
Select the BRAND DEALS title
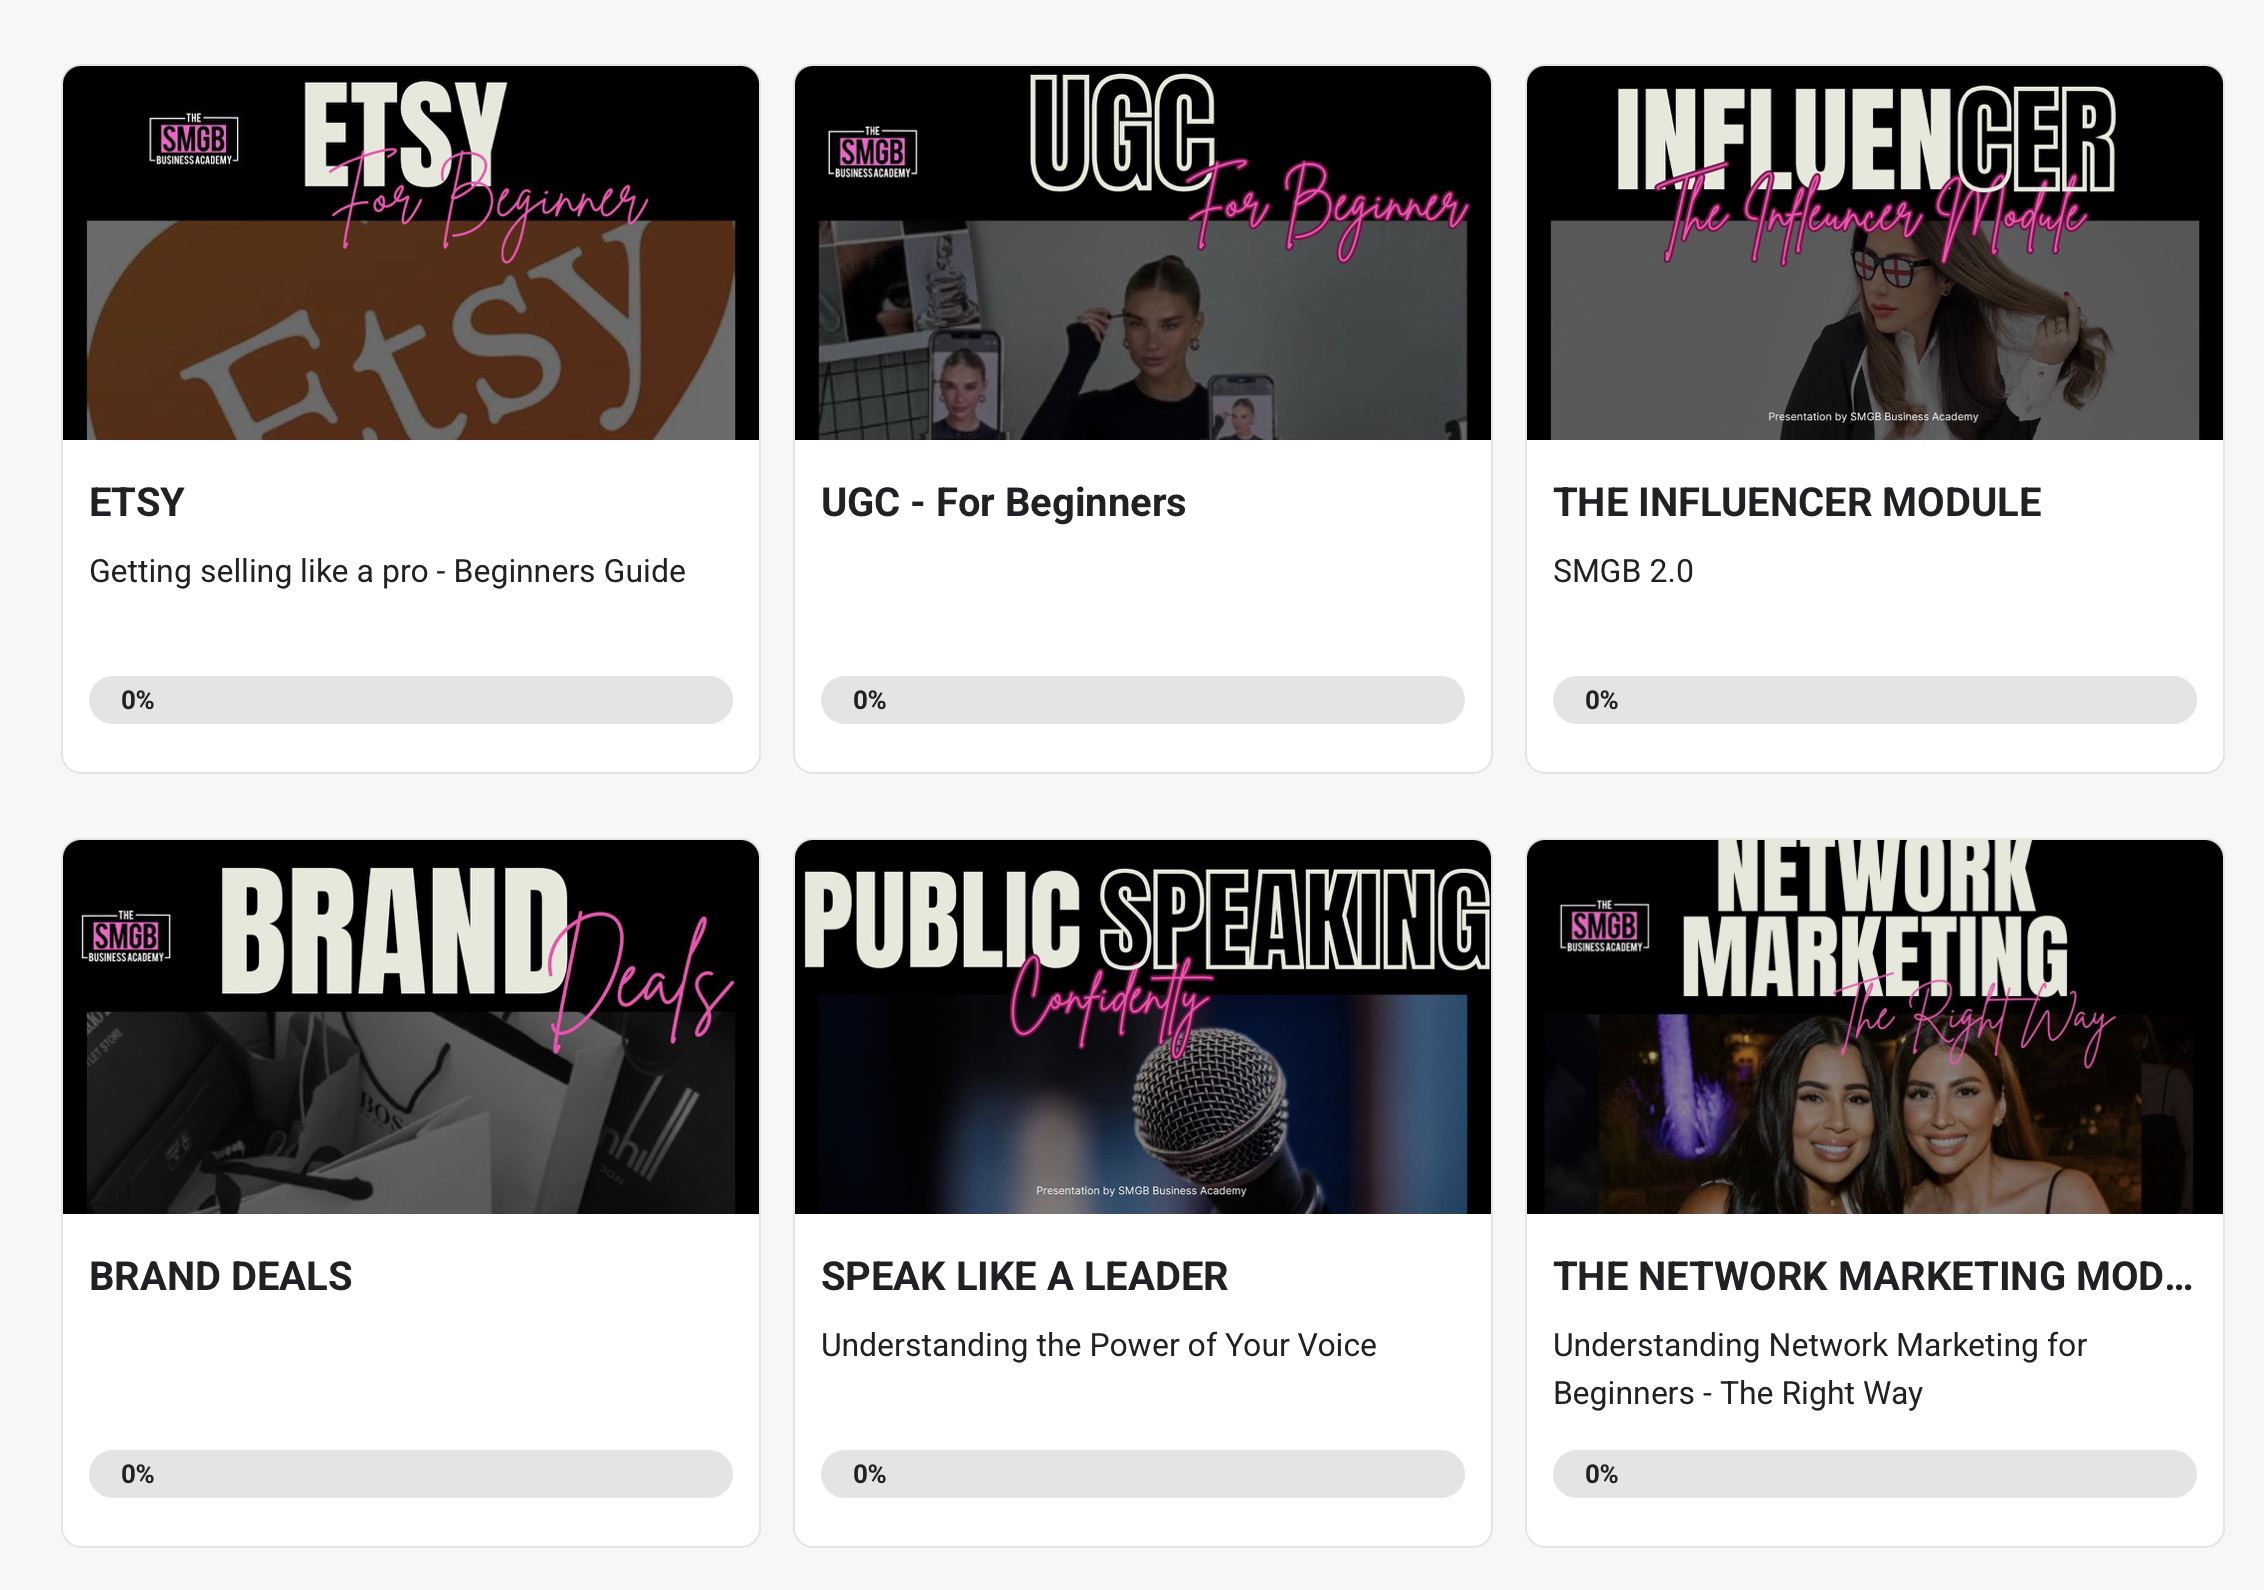[221, 1276]
